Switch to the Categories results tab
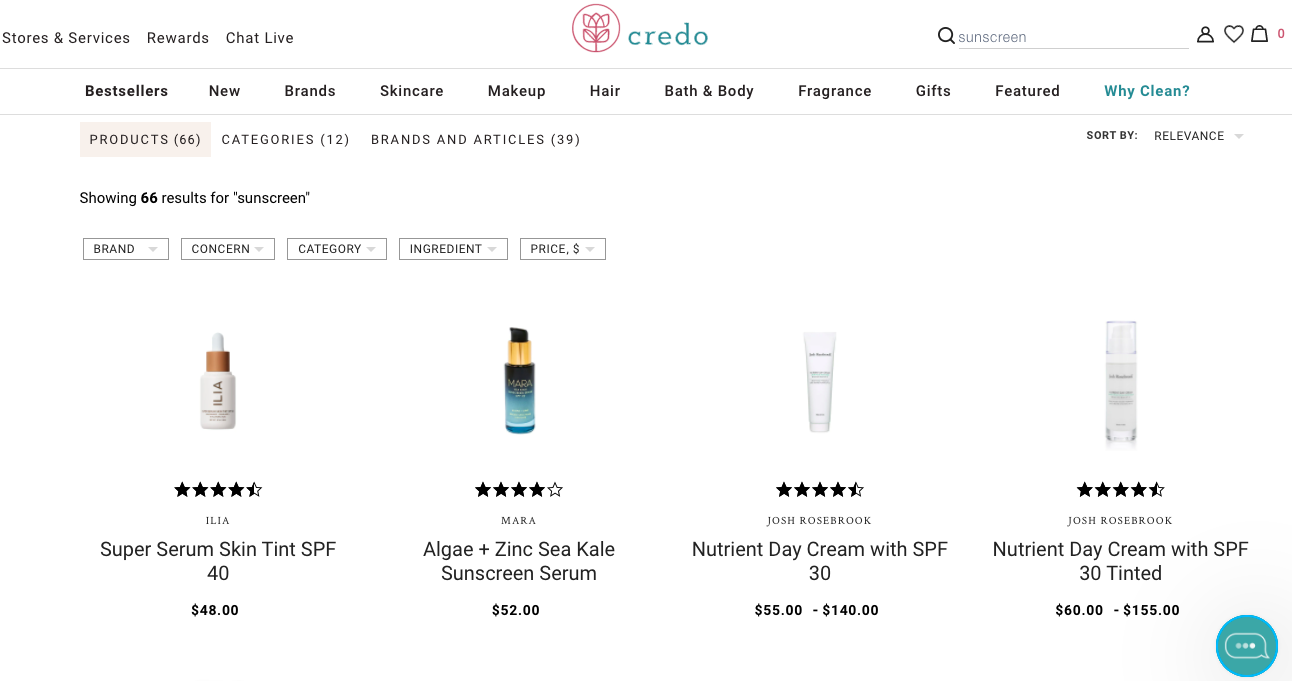 (286, 139)
